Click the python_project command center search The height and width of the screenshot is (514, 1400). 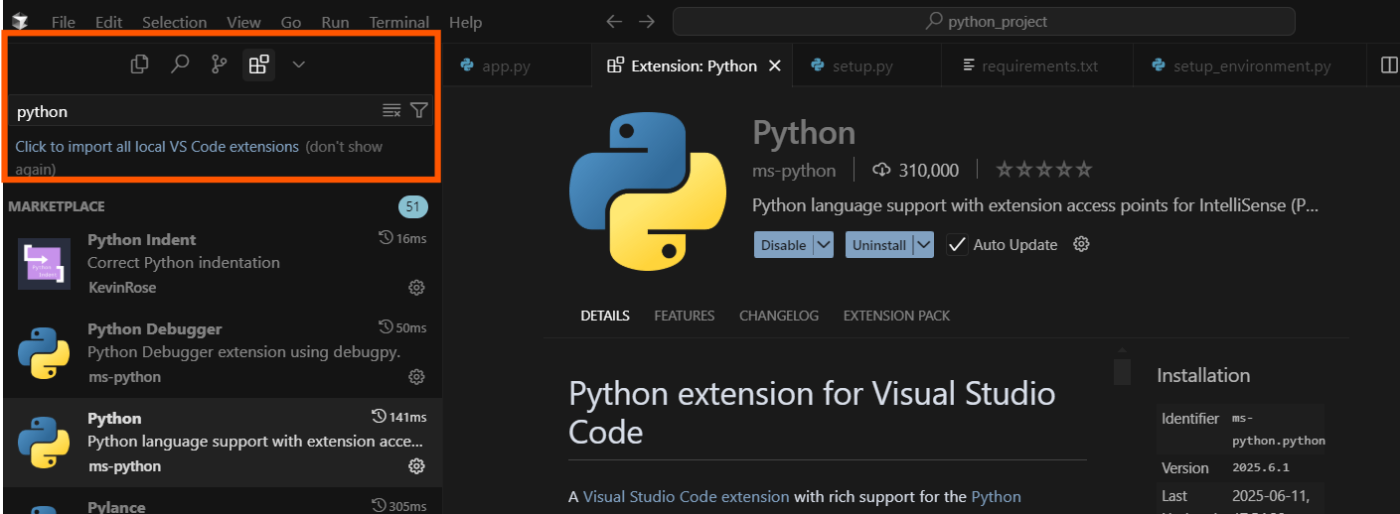[x=984, y=21]
